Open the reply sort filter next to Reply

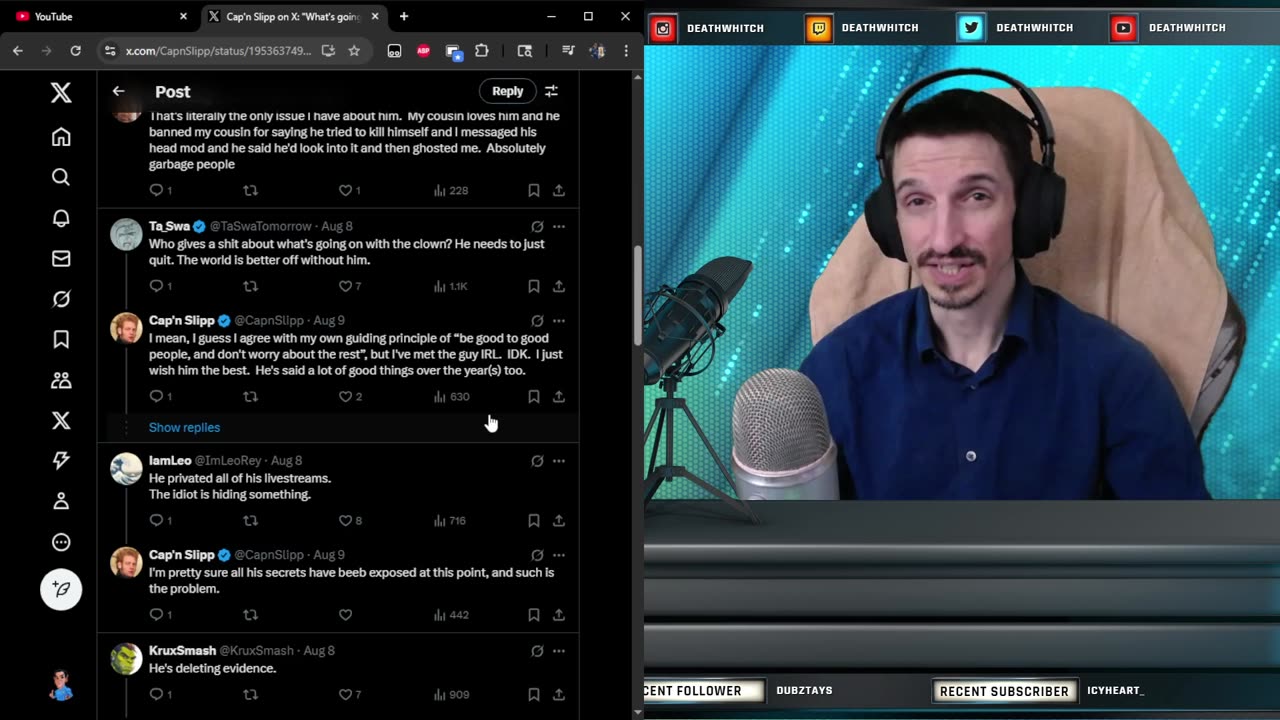coord(551,91)
